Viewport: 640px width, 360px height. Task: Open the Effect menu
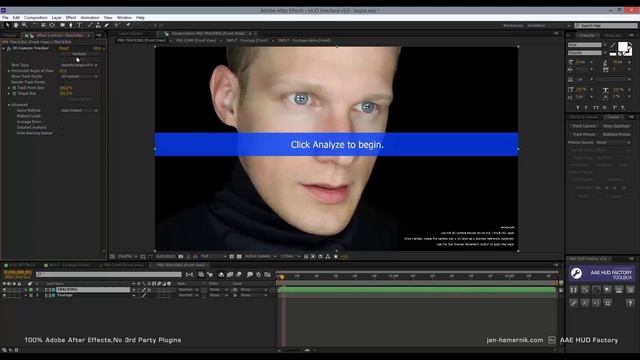pos(71,18)
